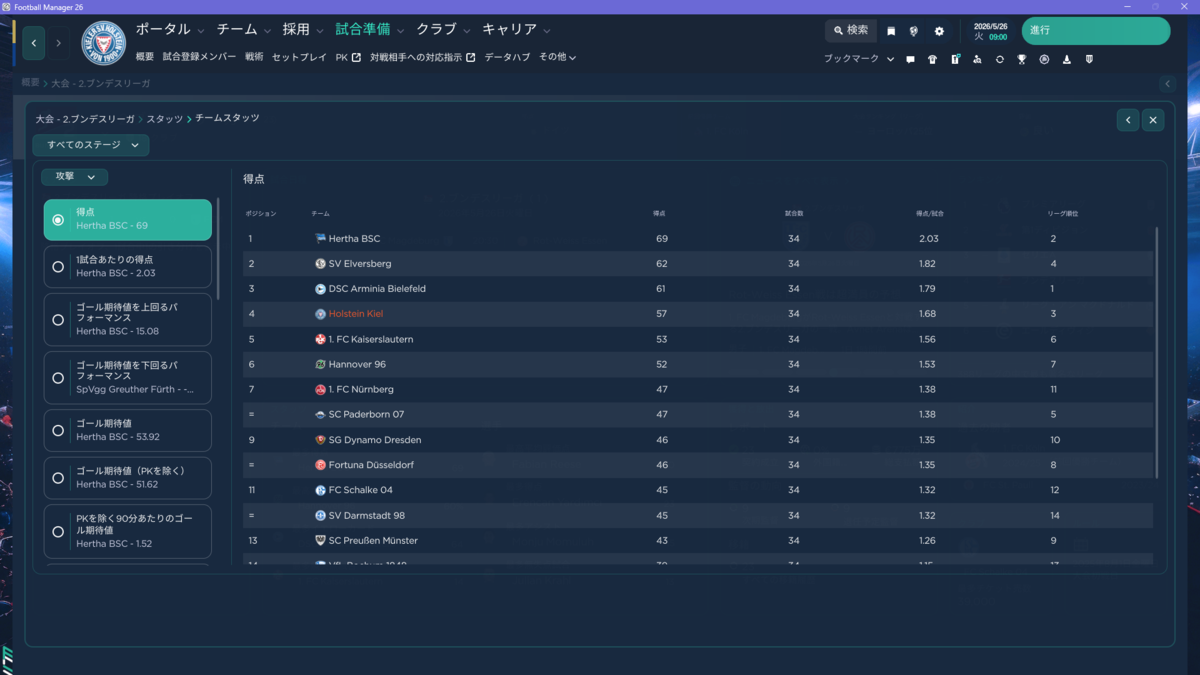This screenshot has width=1200, height=675.
Task: Open the speech bubble messages shortcut icon
Action: coord(910,59)
